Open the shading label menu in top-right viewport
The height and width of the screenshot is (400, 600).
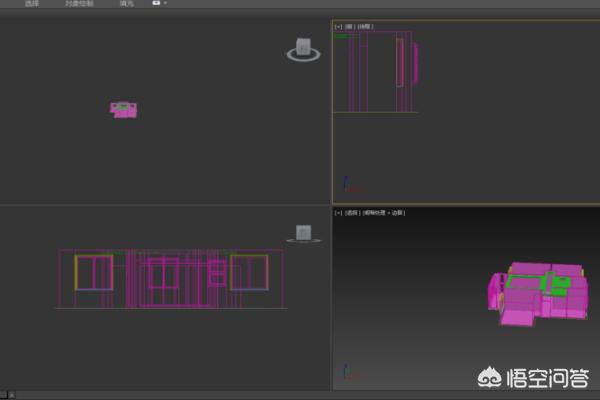pos(364,26)
